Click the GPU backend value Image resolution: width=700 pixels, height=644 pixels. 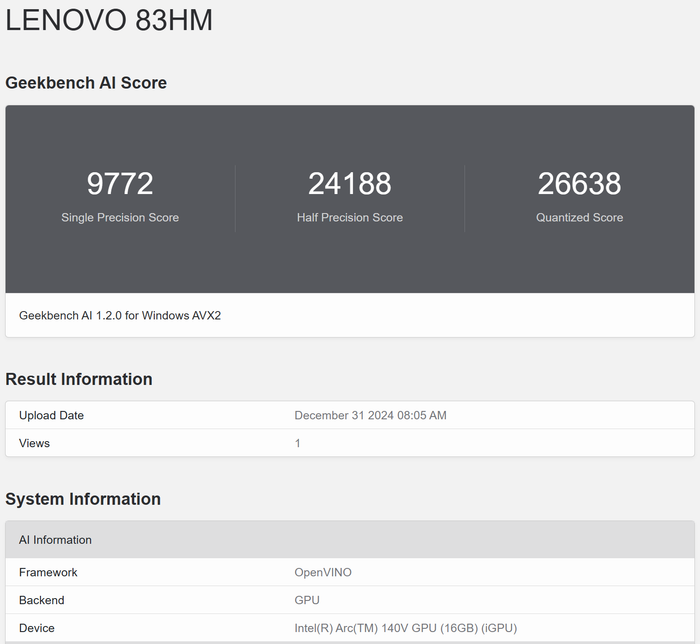tap(307, 600)
